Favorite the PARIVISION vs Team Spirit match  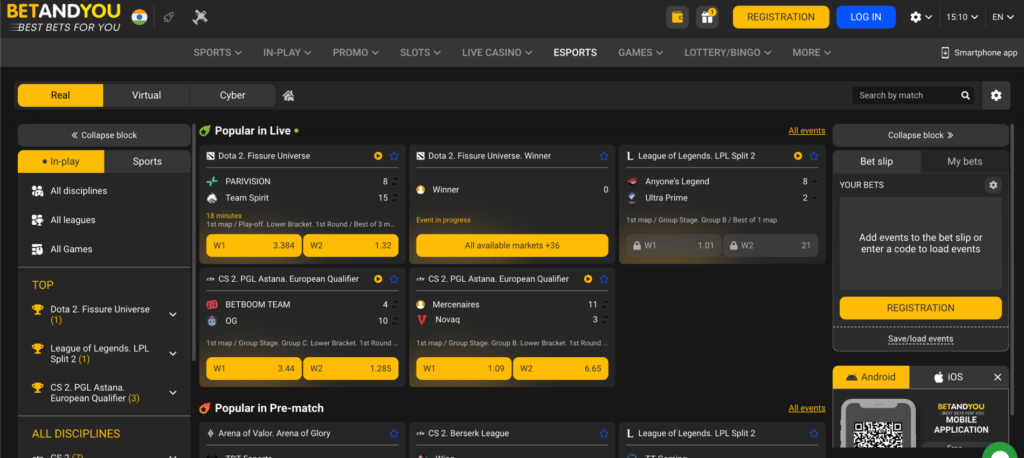coord(394,156)
